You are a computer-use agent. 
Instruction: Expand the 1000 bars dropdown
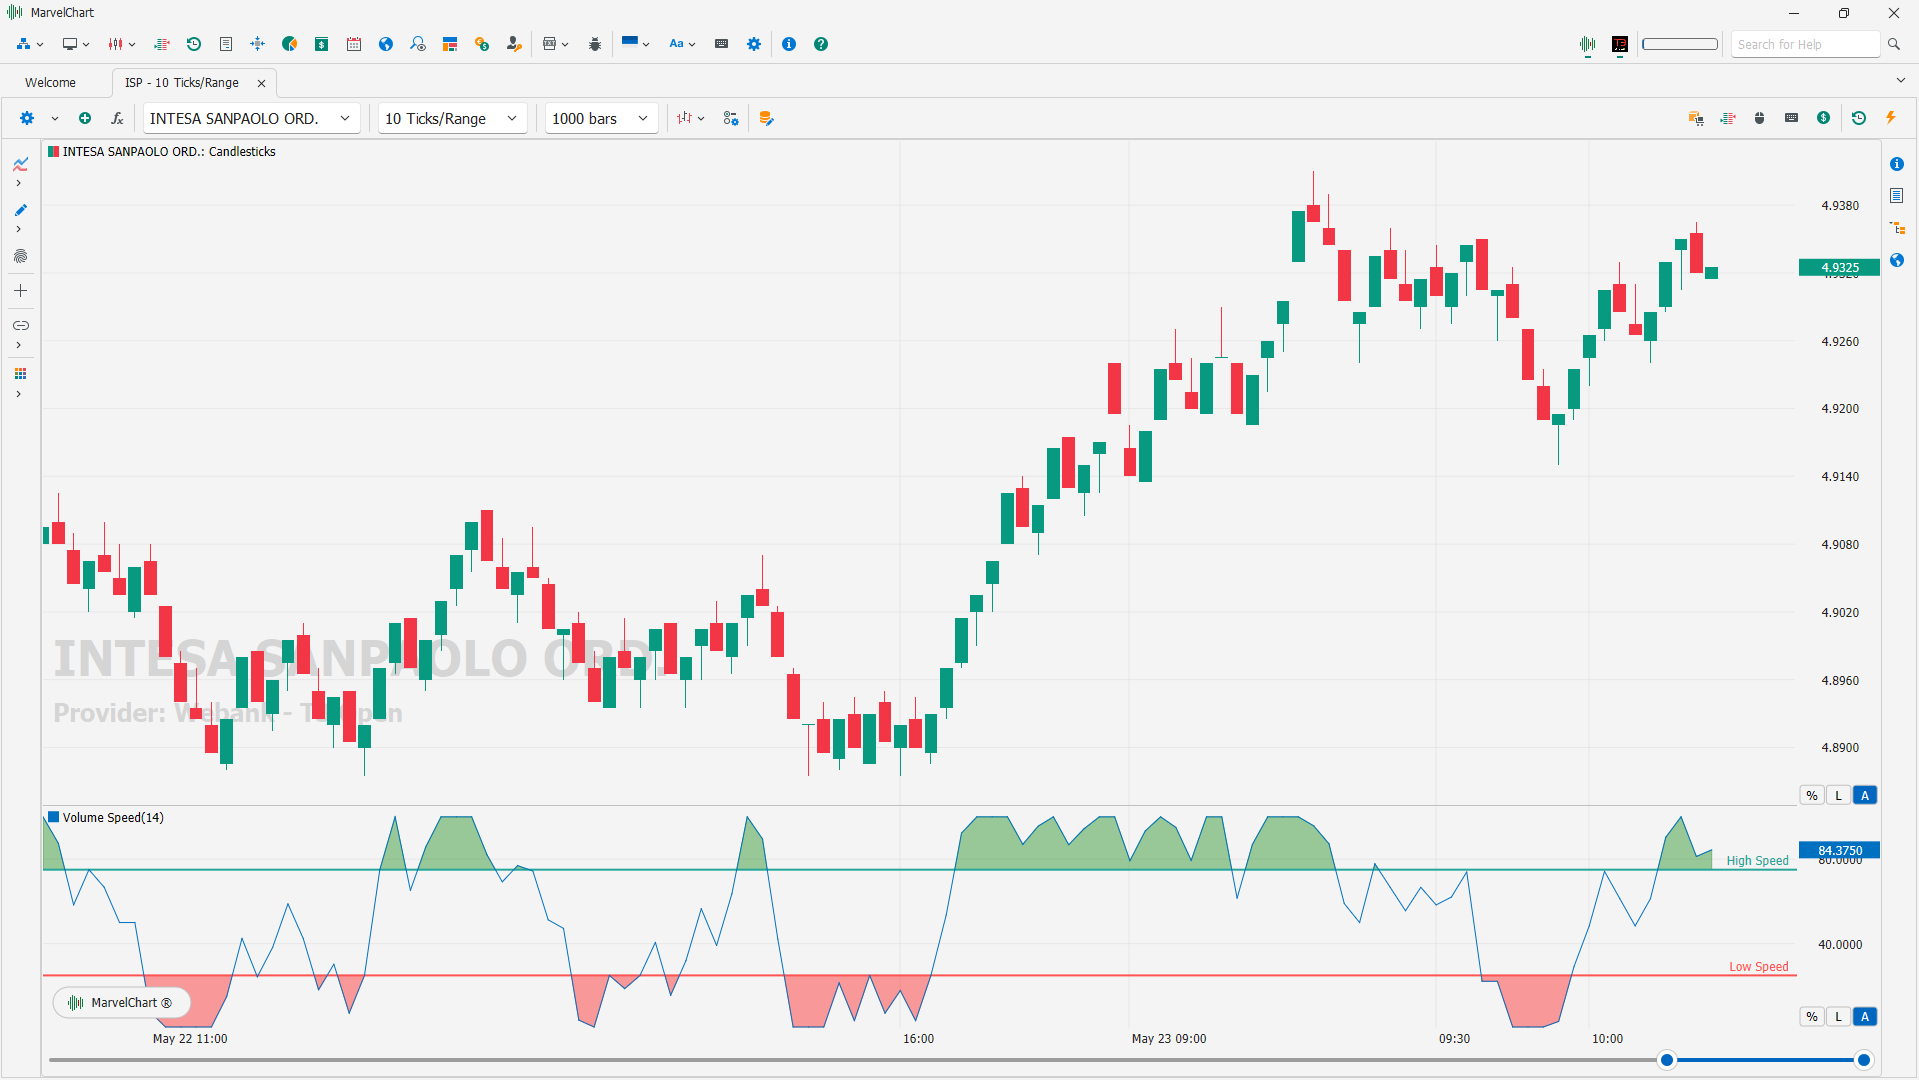[601, 118]
